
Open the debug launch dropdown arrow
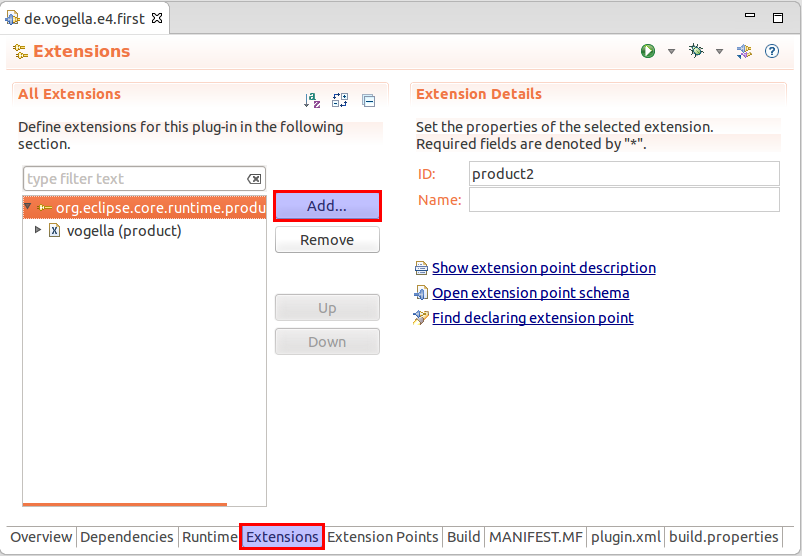point(719,51)
